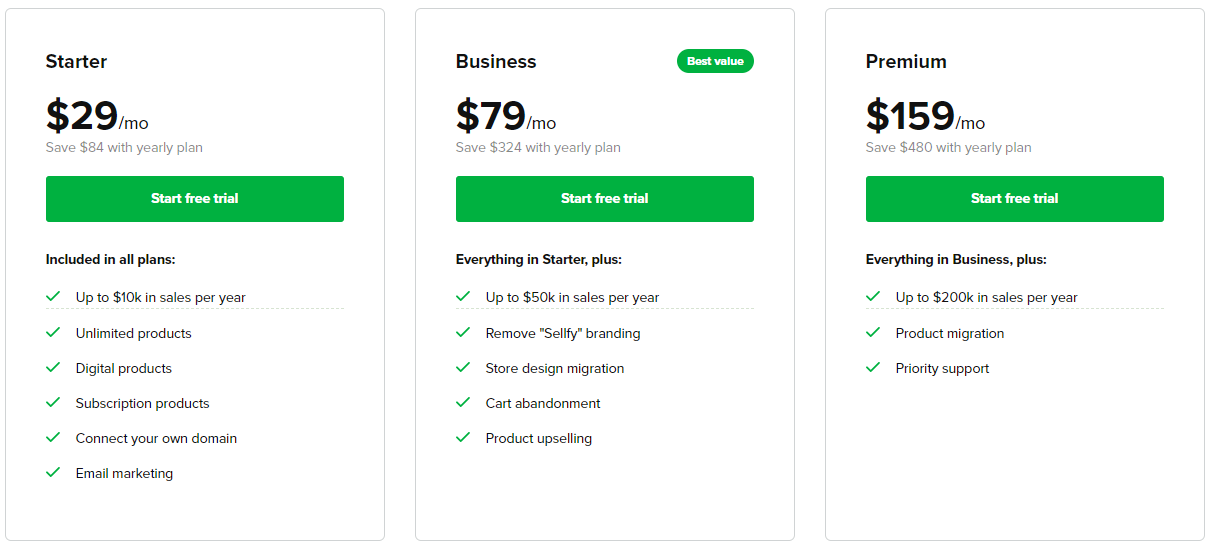Click checkmark beside Product migration
This screenshot has width=1213, height=545.
pos(873,332)
